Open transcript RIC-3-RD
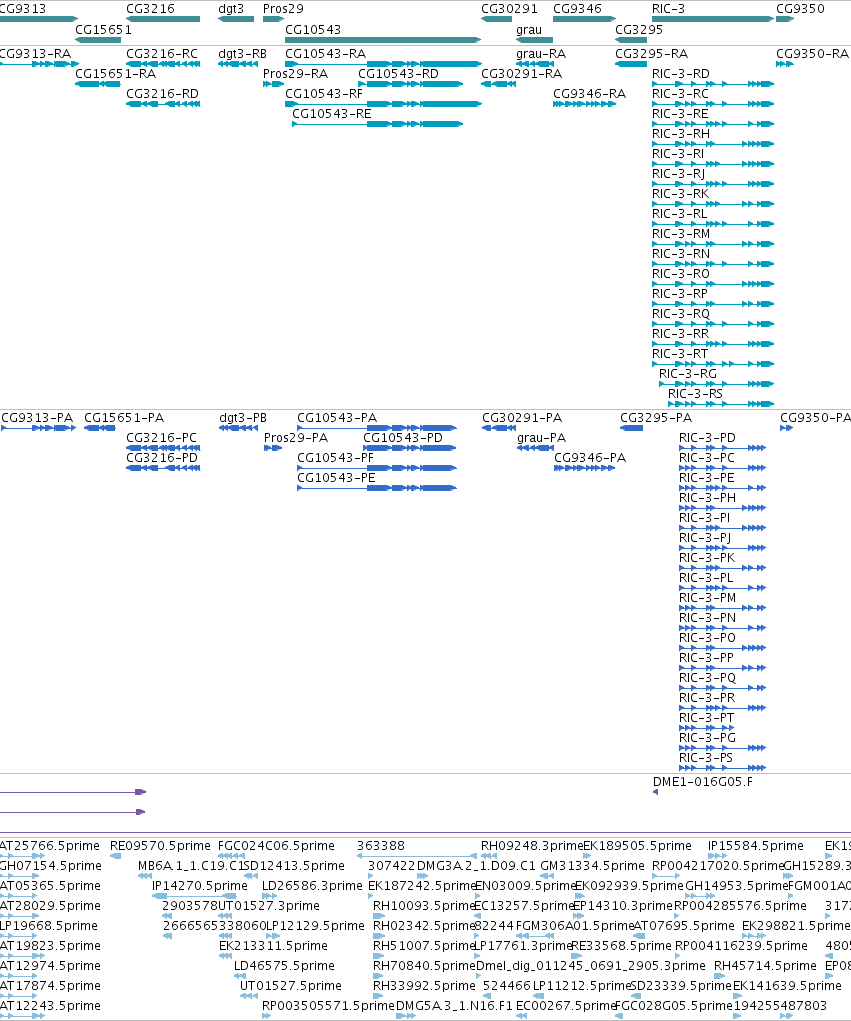The image size is (851, 1021). point(681,74)
